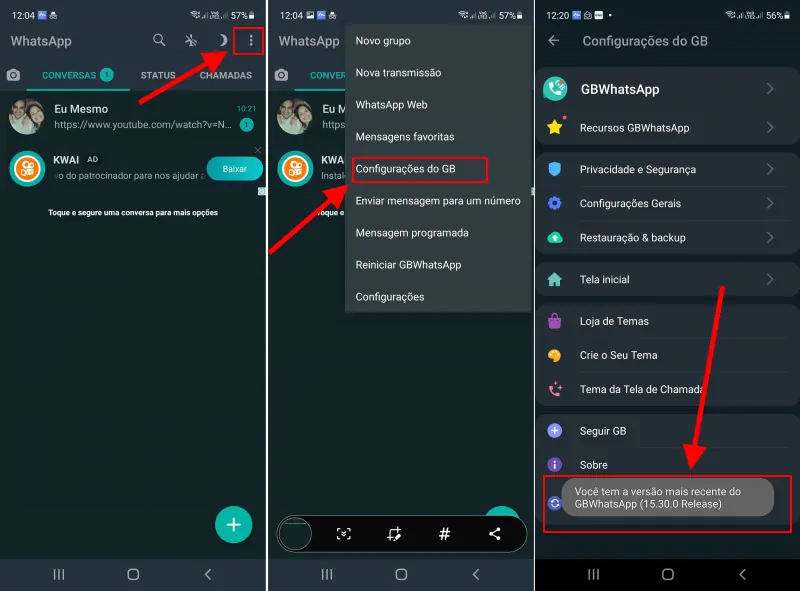The width and height of the screenshot is (800, 591).
Task: Tap the phone icon for Tema da Tela de Chamada
Action: point(555,389)
